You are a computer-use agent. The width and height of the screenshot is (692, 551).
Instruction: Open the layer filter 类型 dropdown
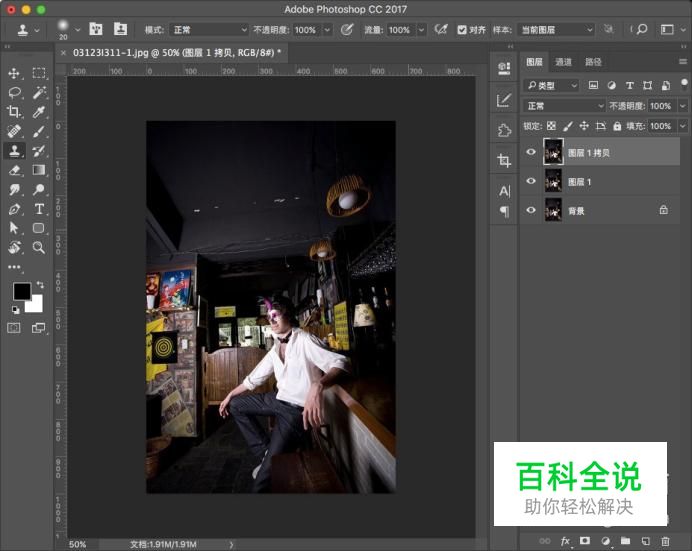[x=552, y=86]
